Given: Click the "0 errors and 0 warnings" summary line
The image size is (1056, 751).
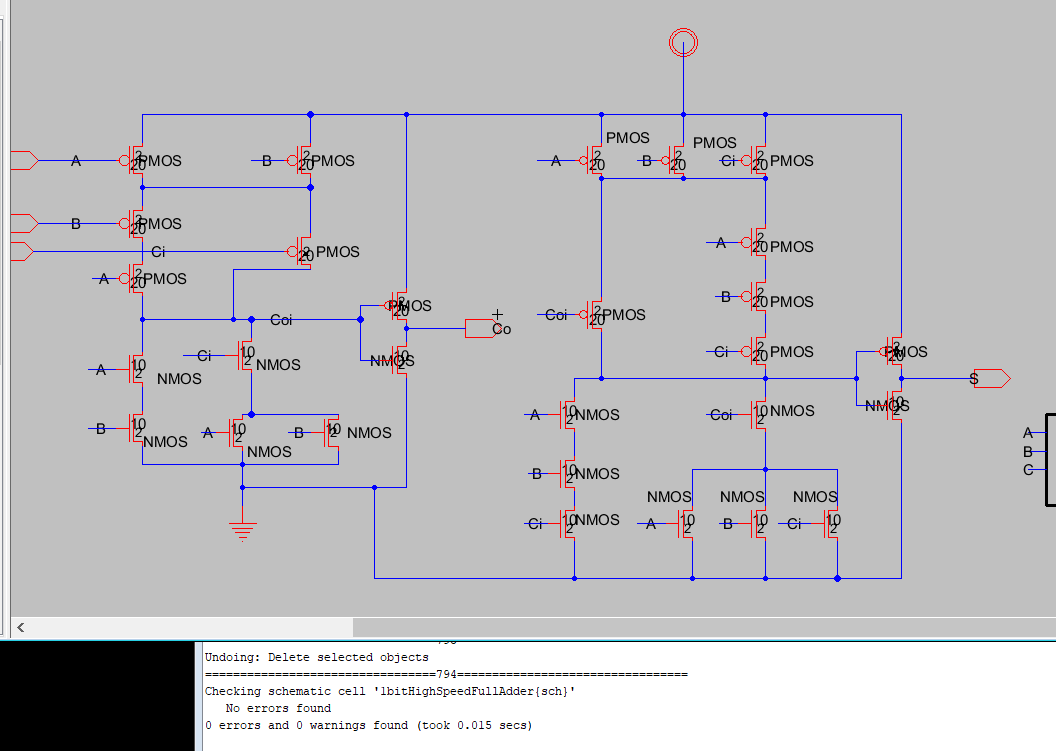Looking at the screenshot, I should pos(368,725).
